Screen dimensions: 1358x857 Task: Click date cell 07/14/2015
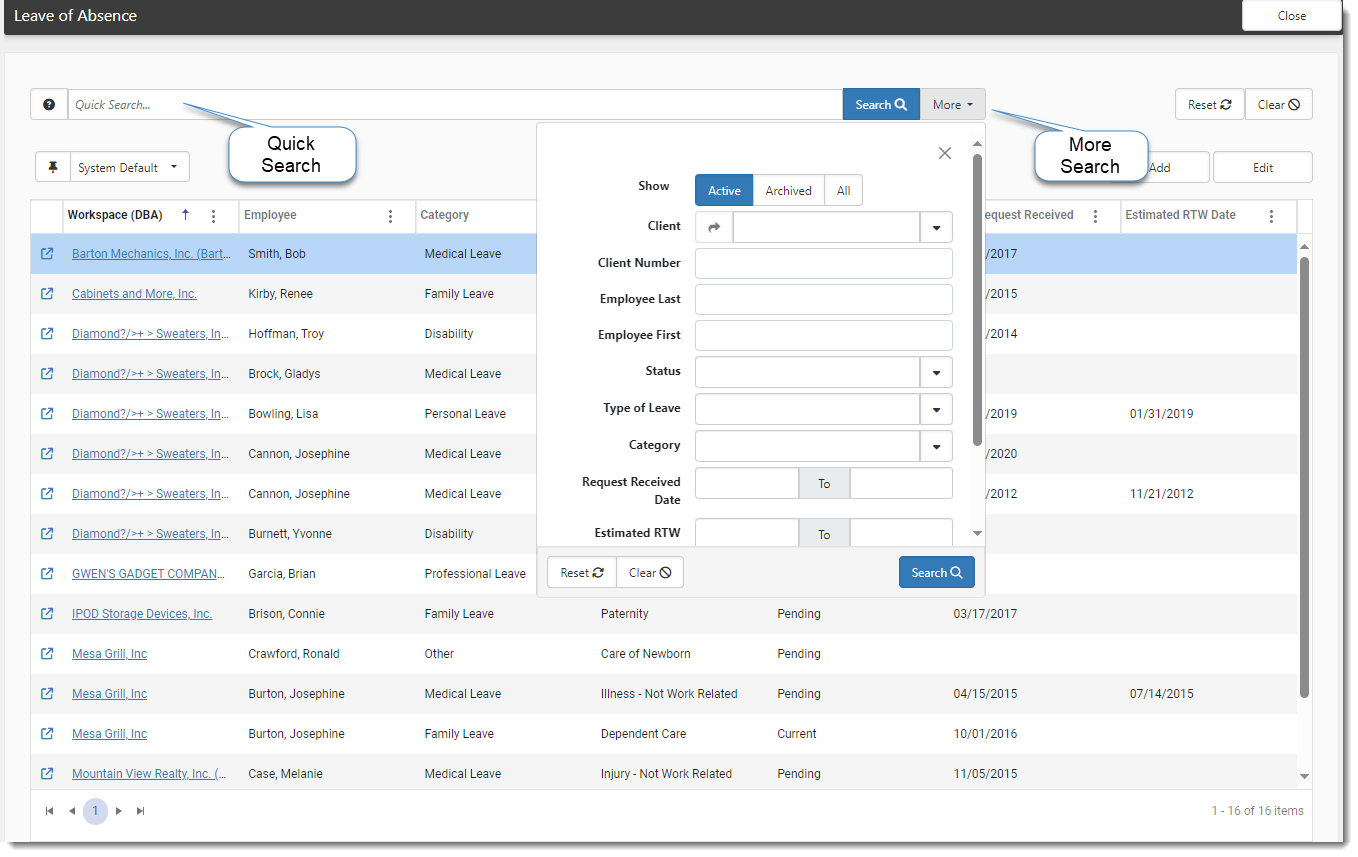[1161, 694]
